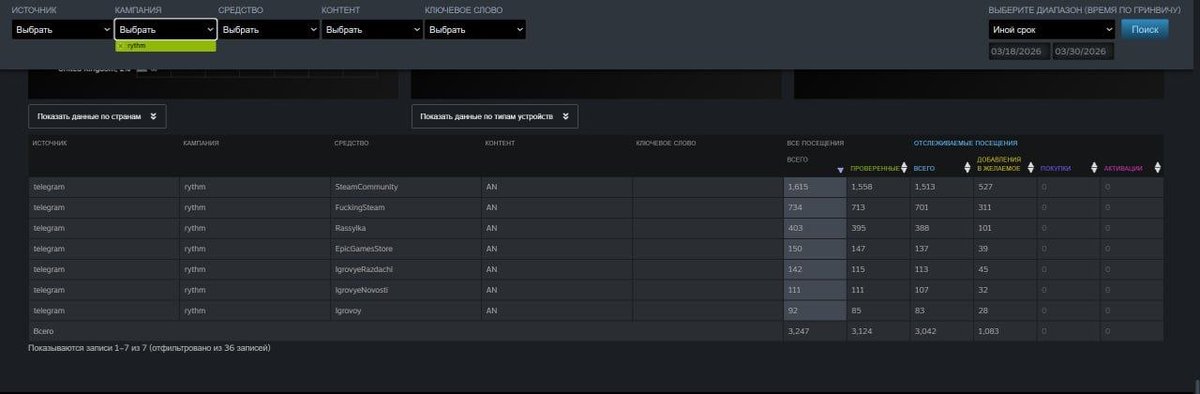1200x394 pixels.
Task: Open the Ключевое слово dropdown
Action: (475, 30)
